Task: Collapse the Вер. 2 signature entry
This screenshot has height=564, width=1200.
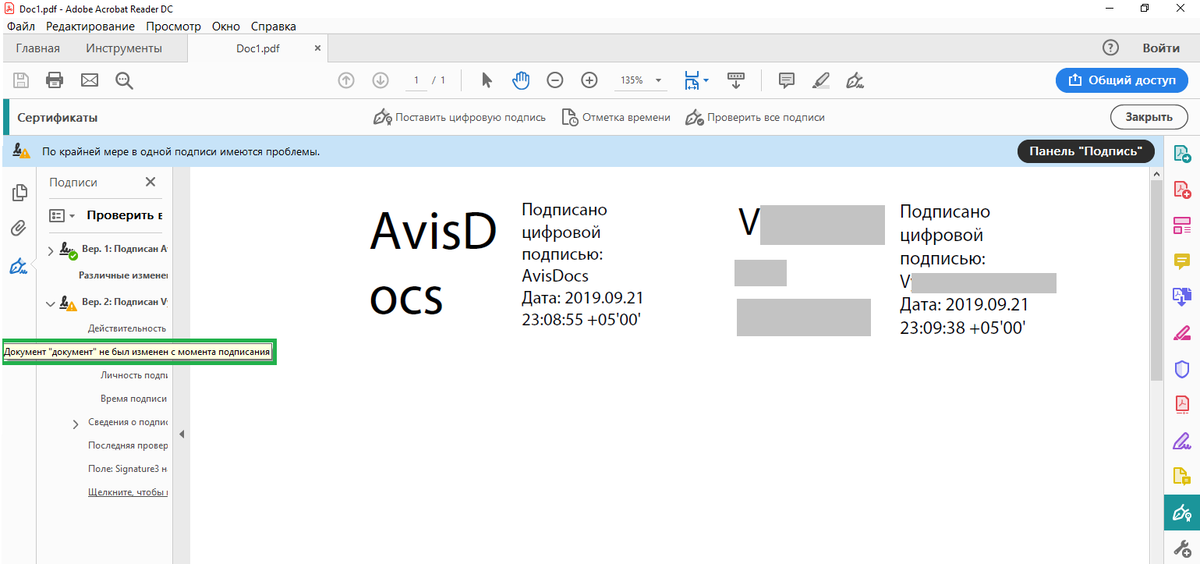Action: 51,302
